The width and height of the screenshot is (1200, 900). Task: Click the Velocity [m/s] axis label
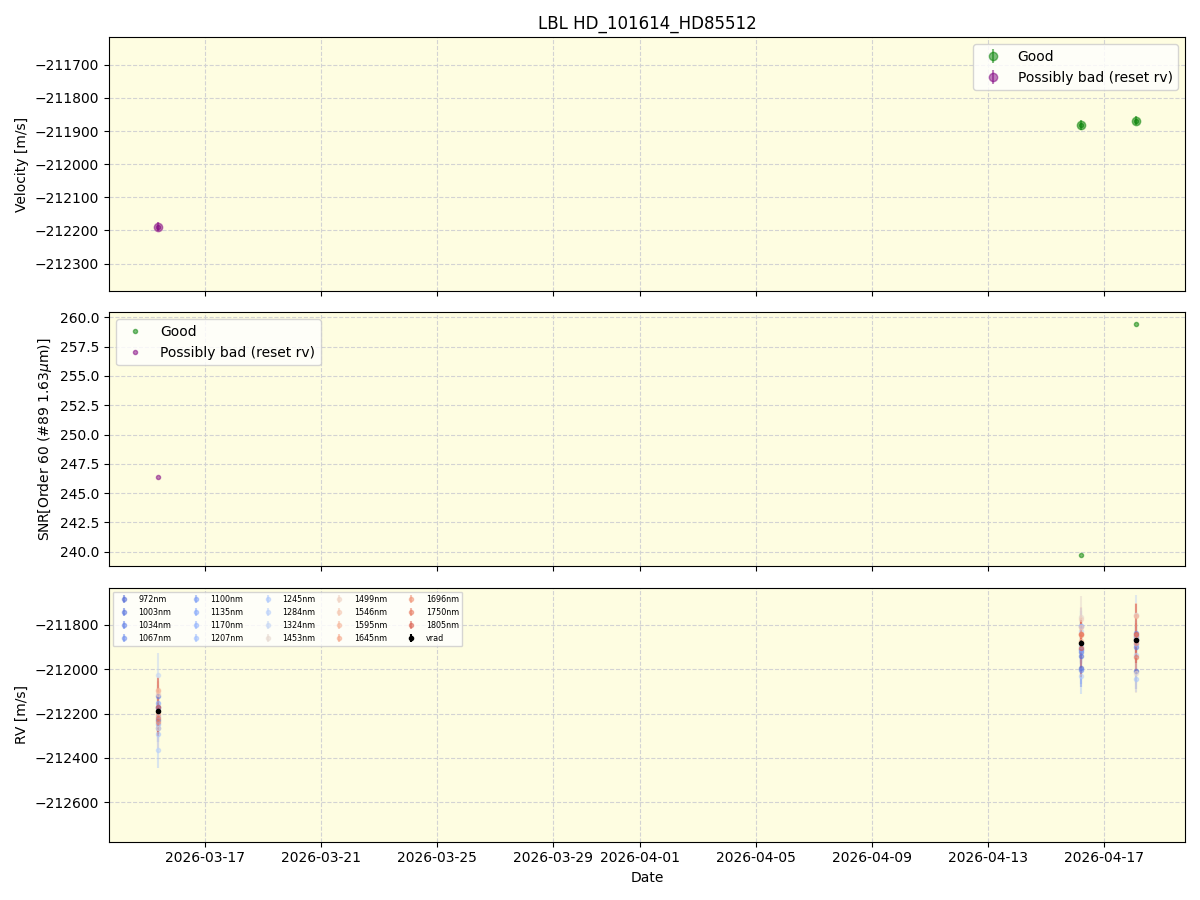[x=21, y=165]
